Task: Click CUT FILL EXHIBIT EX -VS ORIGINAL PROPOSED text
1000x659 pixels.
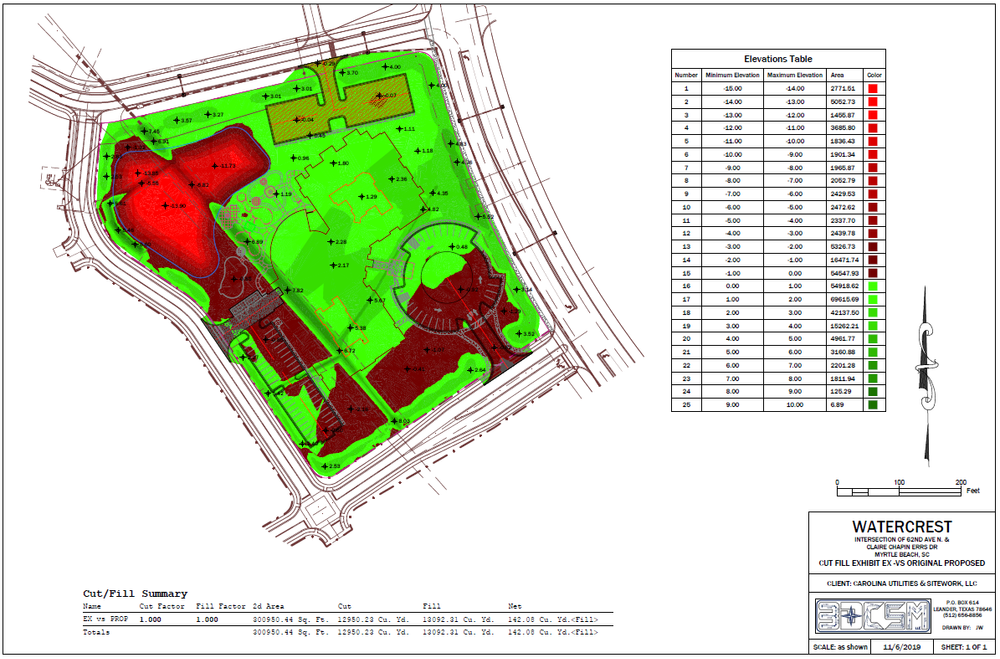Action: pyautogui.click(x=902, y=563)
